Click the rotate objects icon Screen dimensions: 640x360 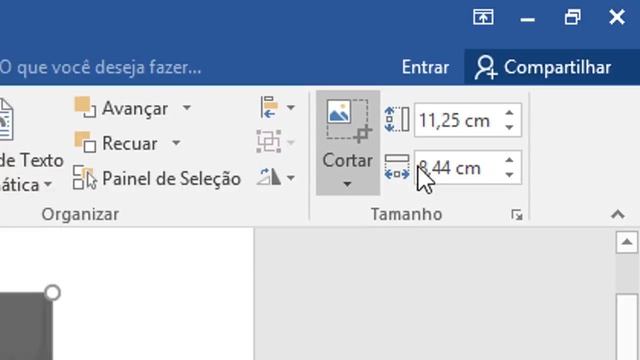[269, 178]
